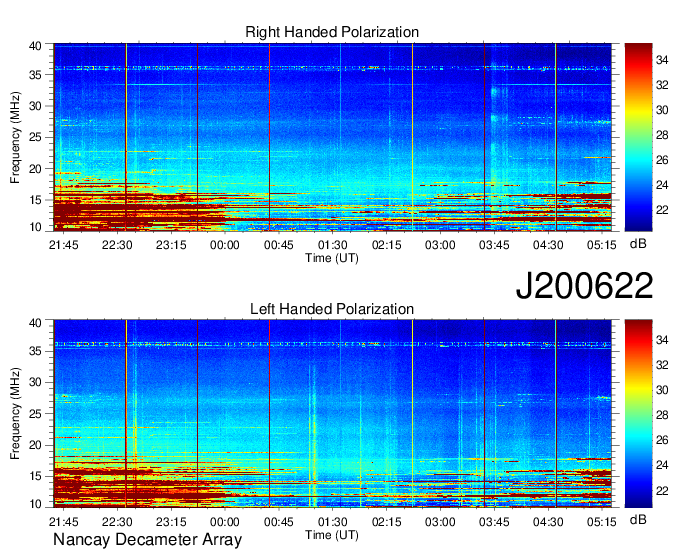Click the 30 MHz tick of the bottom plot

pos(35,382)
